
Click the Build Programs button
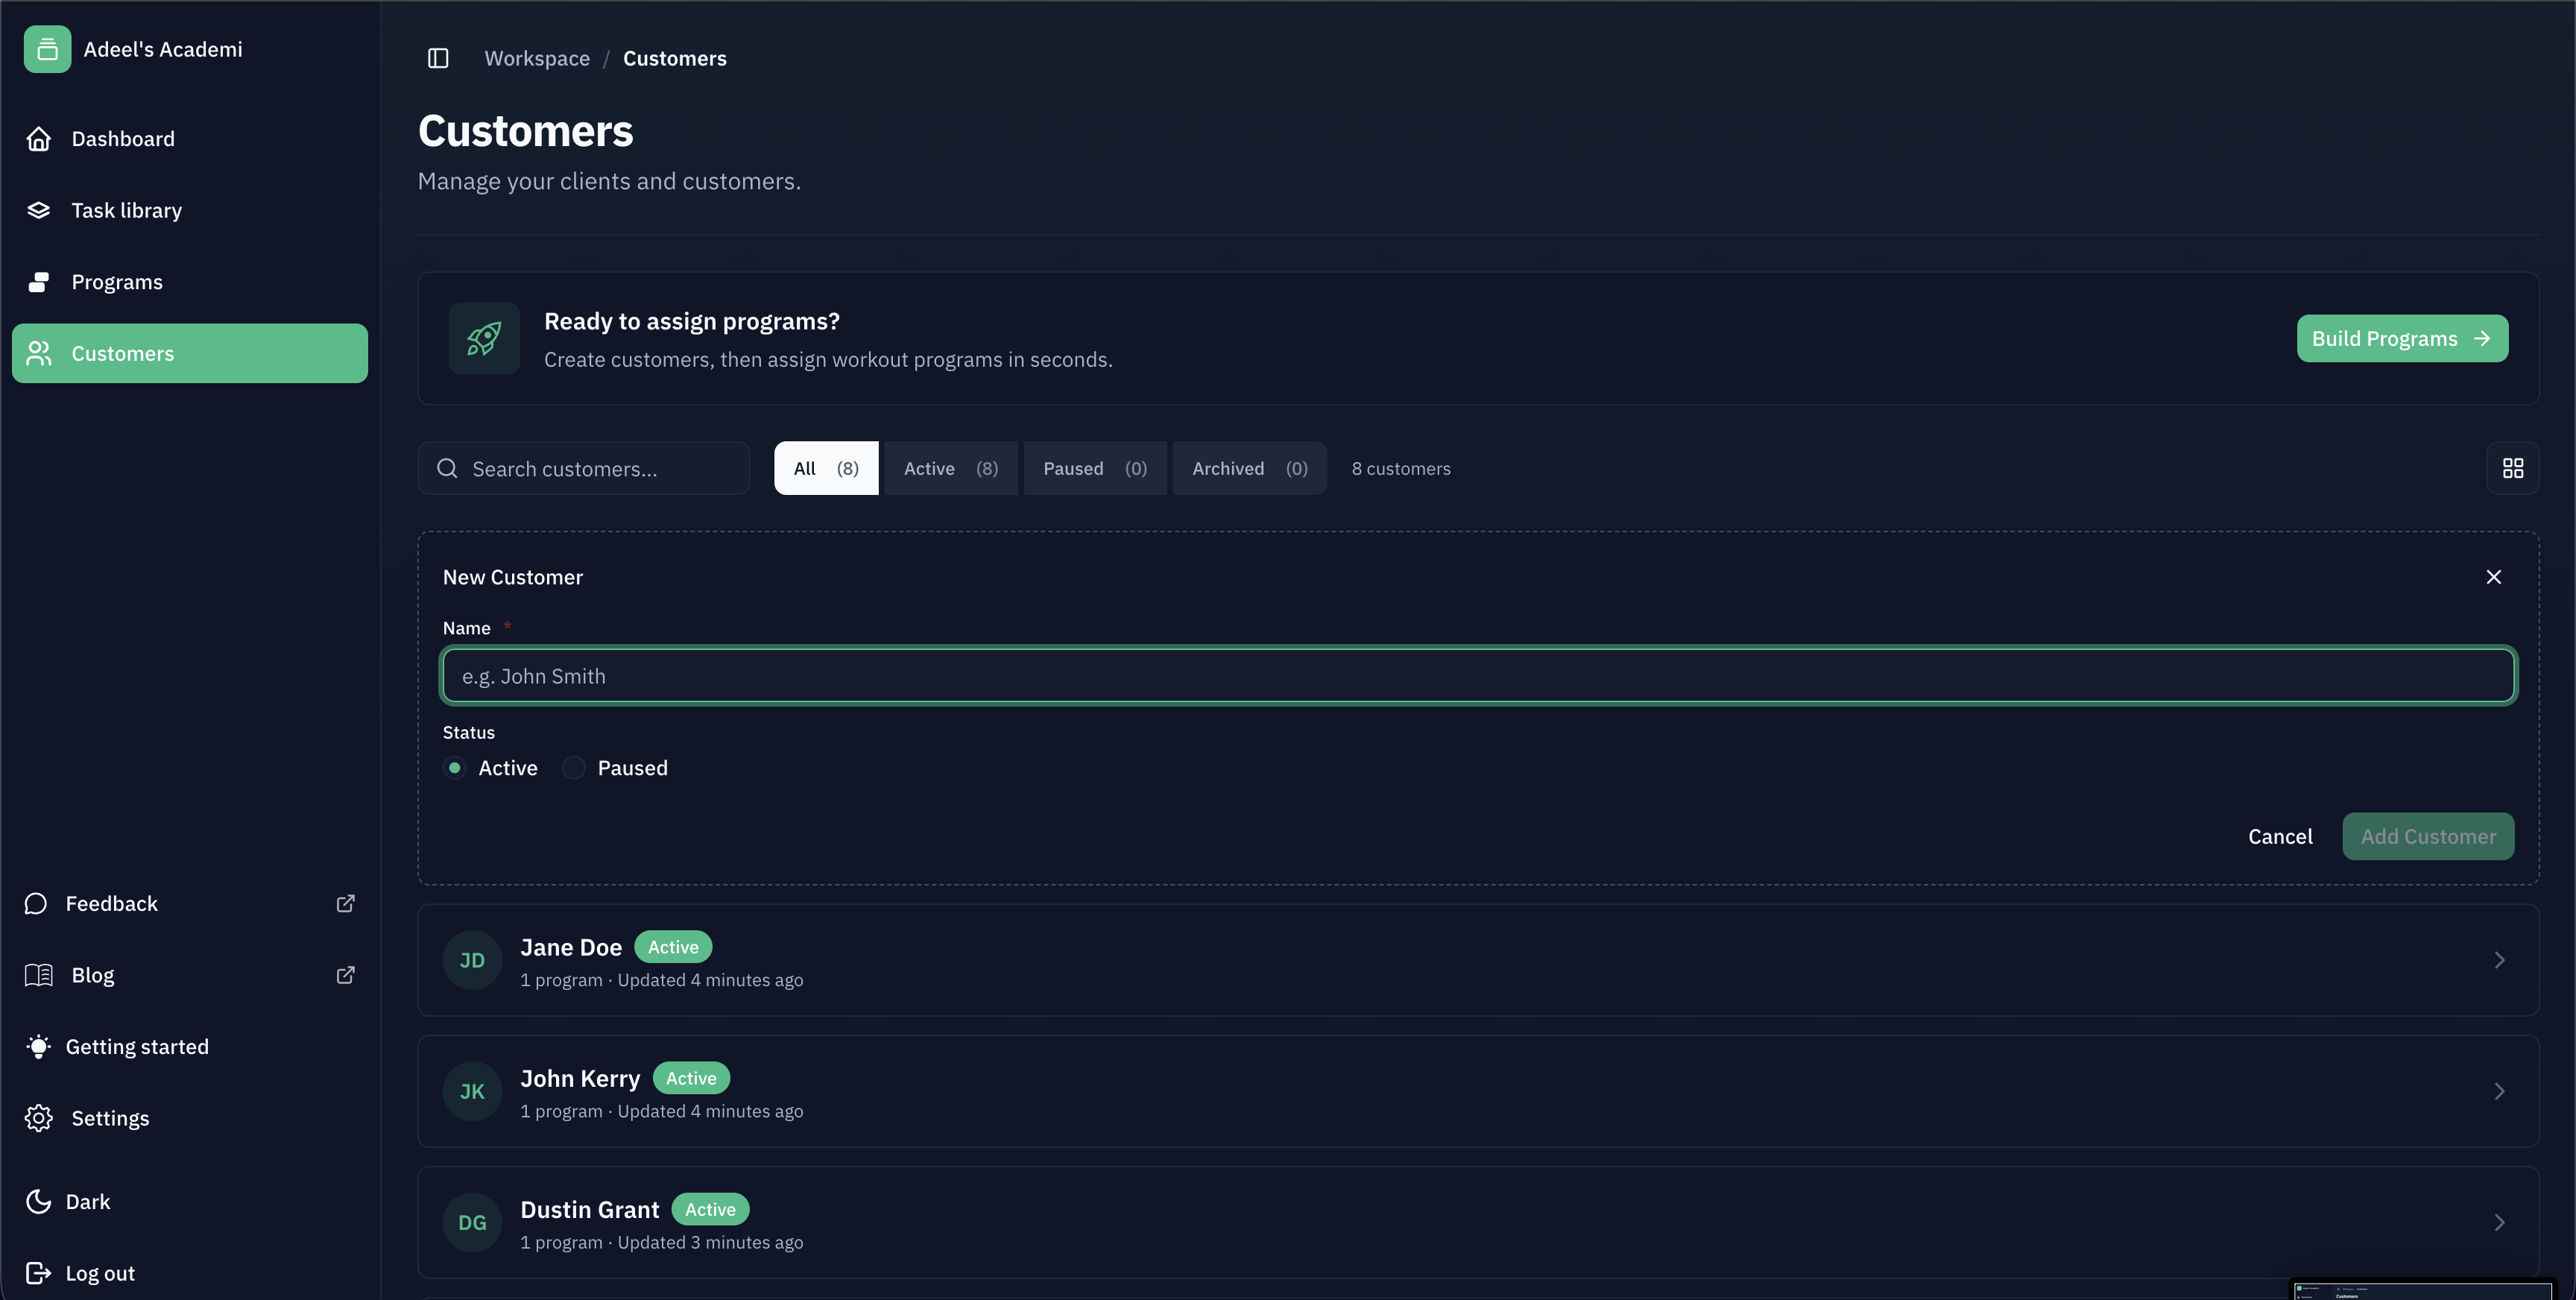(2402, 338)
